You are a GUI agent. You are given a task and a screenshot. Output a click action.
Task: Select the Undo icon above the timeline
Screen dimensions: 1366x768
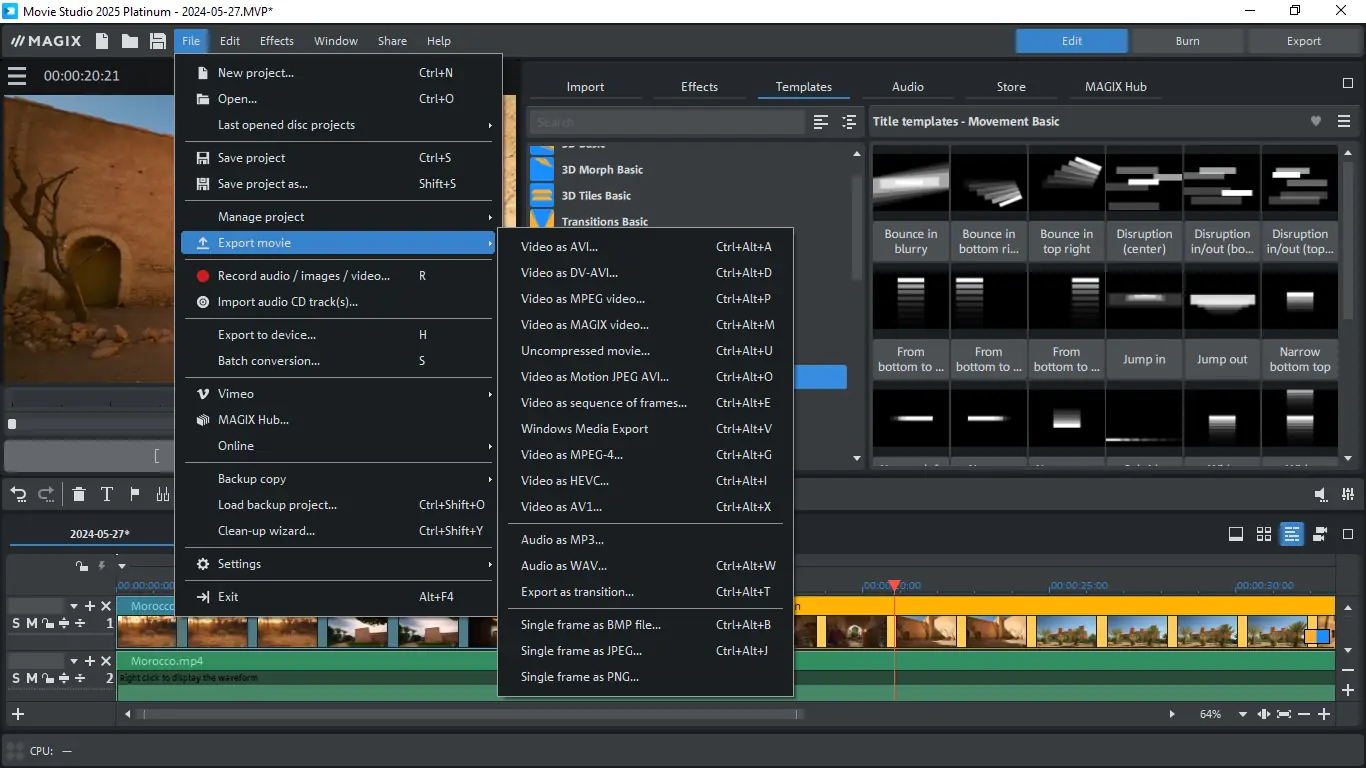coord(18,494)
